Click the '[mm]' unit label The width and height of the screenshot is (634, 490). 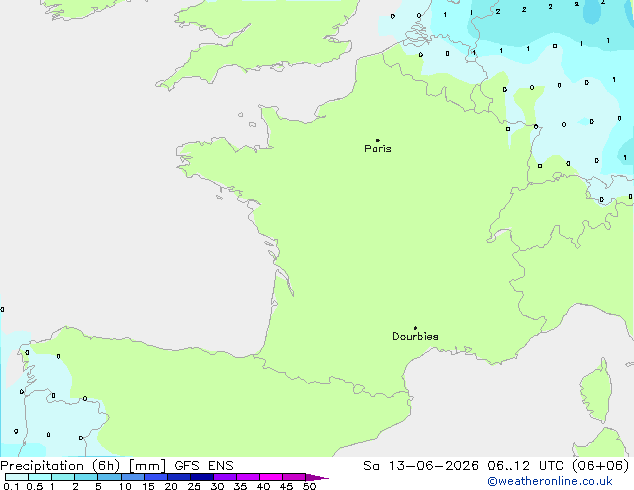(x=147, y=466)
